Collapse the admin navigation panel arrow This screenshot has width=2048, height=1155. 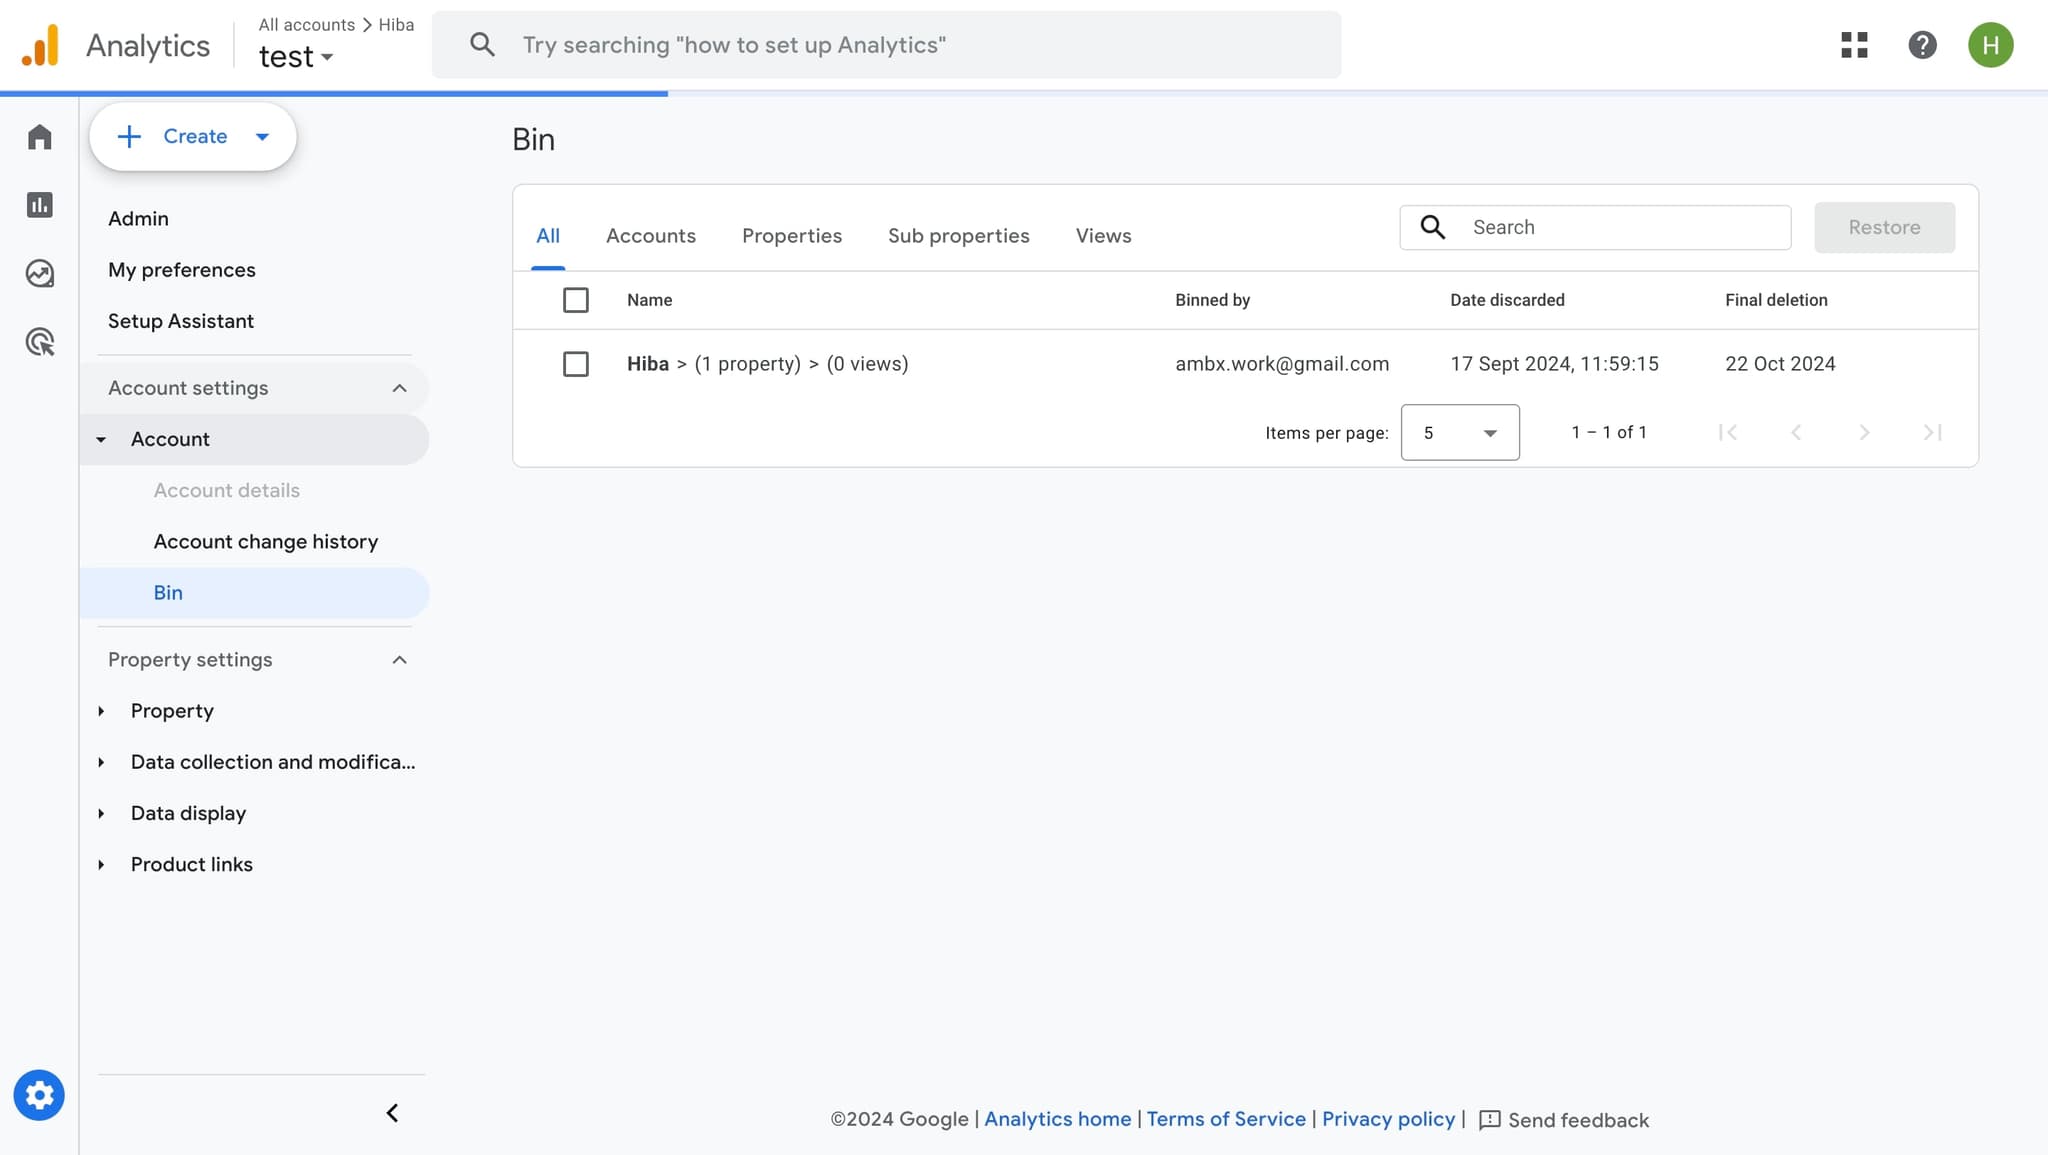pos(392,1113)
